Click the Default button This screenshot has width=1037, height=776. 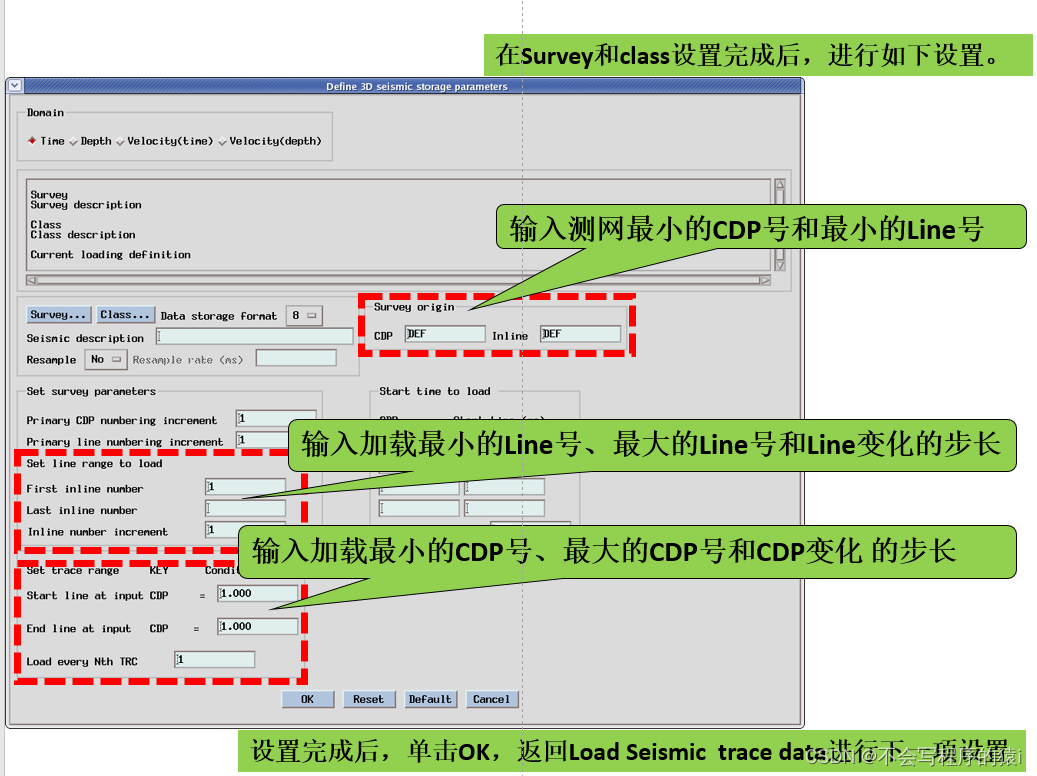430,699
